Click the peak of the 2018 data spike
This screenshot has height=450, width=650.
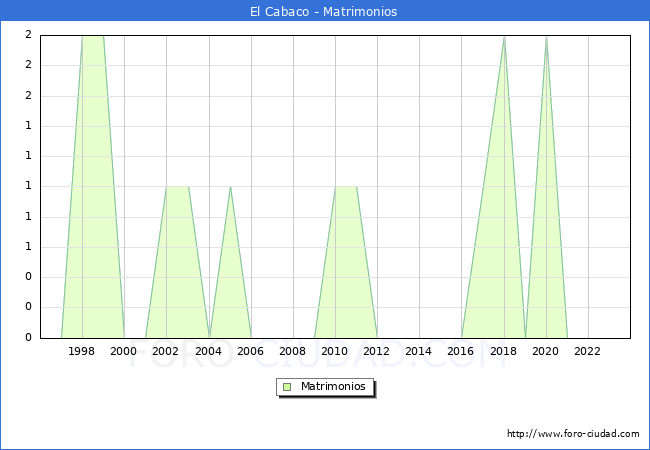pyautogui.click(x=504, y=37)
